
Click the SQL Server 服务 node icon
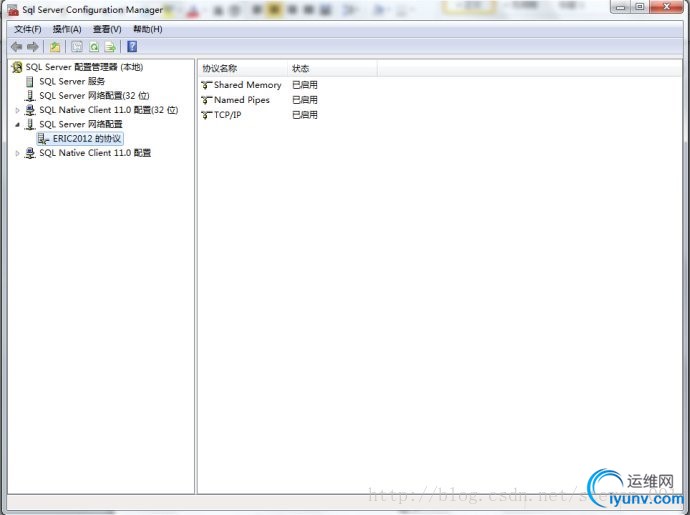30,81
